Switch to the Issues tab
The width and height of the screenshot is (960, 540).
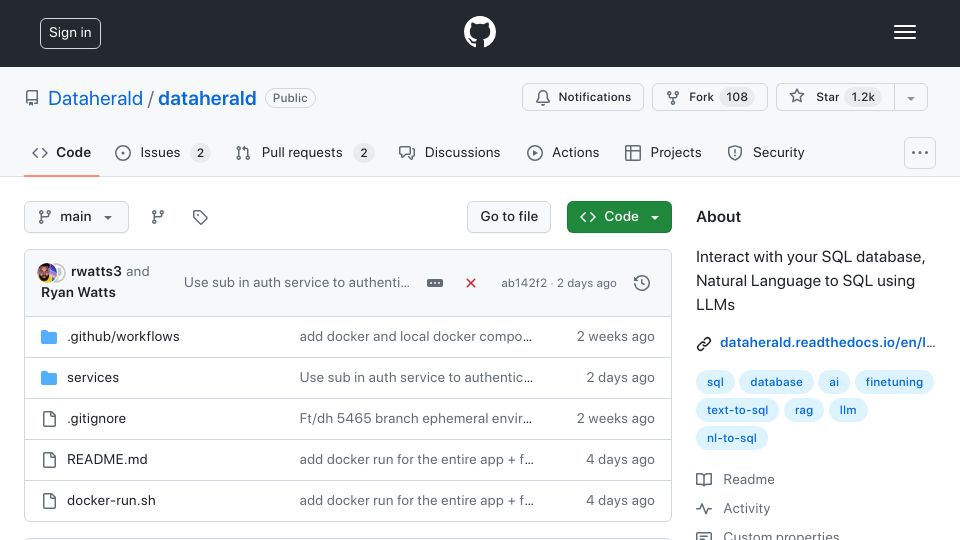coord(162,152)
